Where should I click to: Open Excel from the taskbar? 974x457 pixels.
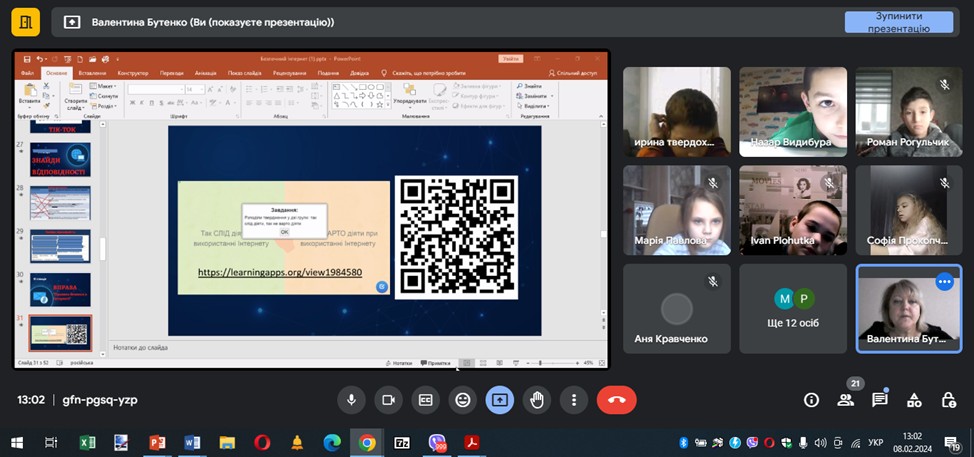pos(87,443)
